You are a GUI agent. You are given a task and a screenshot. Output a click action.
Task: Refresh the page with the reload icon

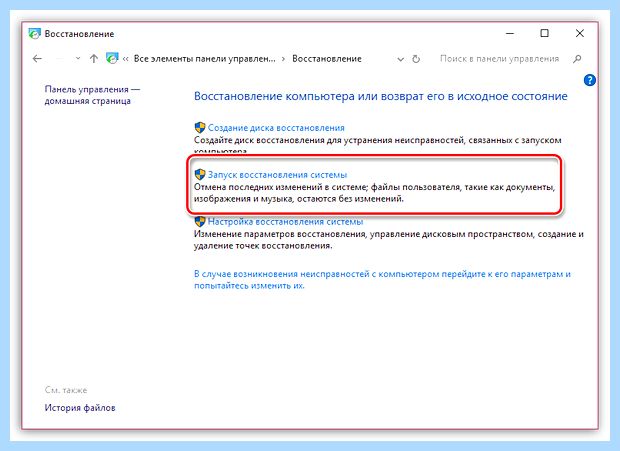tap(416, 59)
